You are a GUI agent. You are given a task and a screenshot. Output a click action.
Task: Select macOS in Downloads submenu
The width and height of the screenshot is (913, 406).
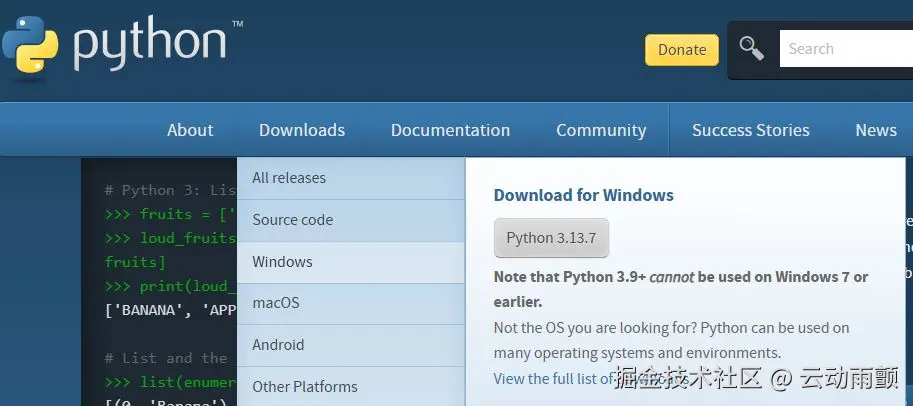click(x=351, y=303)
